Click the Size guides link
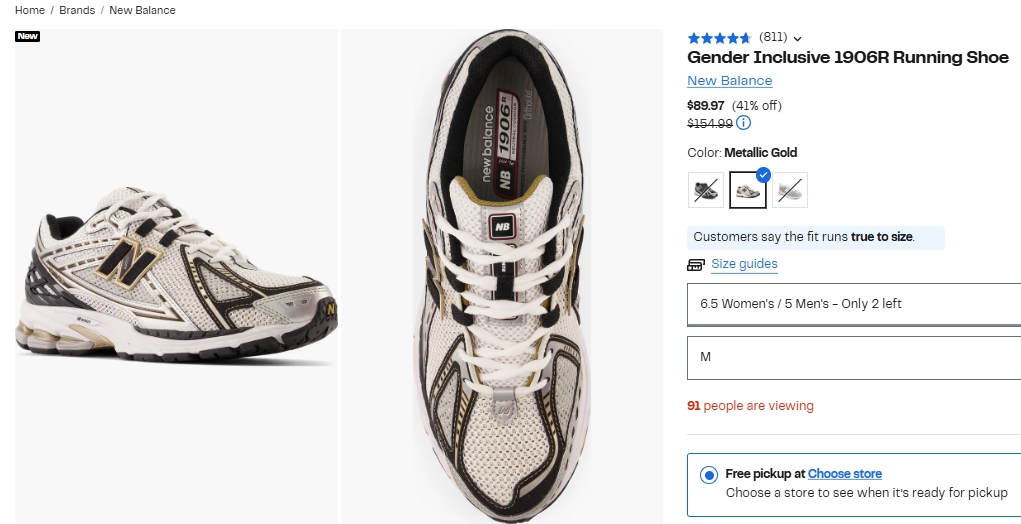Viewport: 1021px width, 524px height. pos(744,264)
